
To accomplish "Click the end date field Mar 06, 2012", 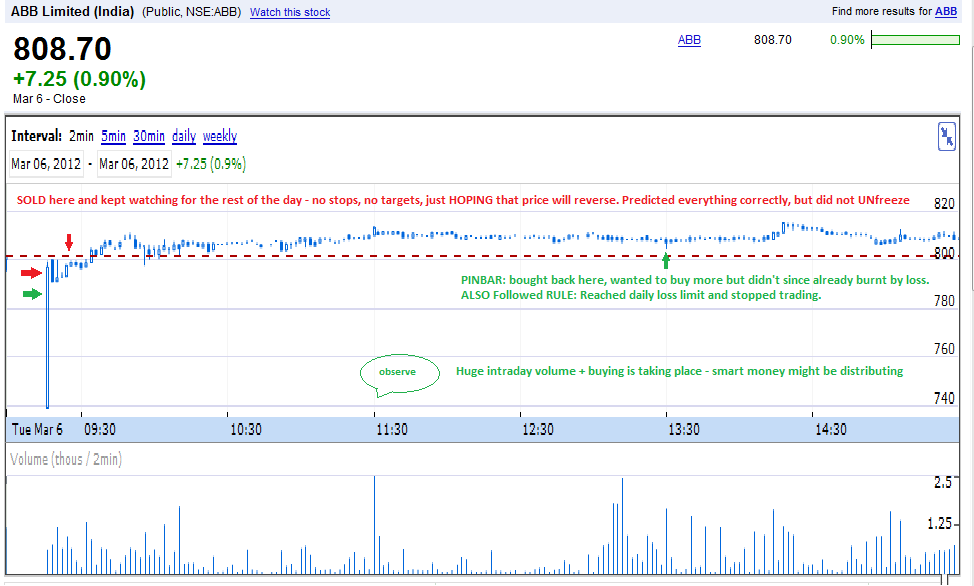I will coord(134,164).
